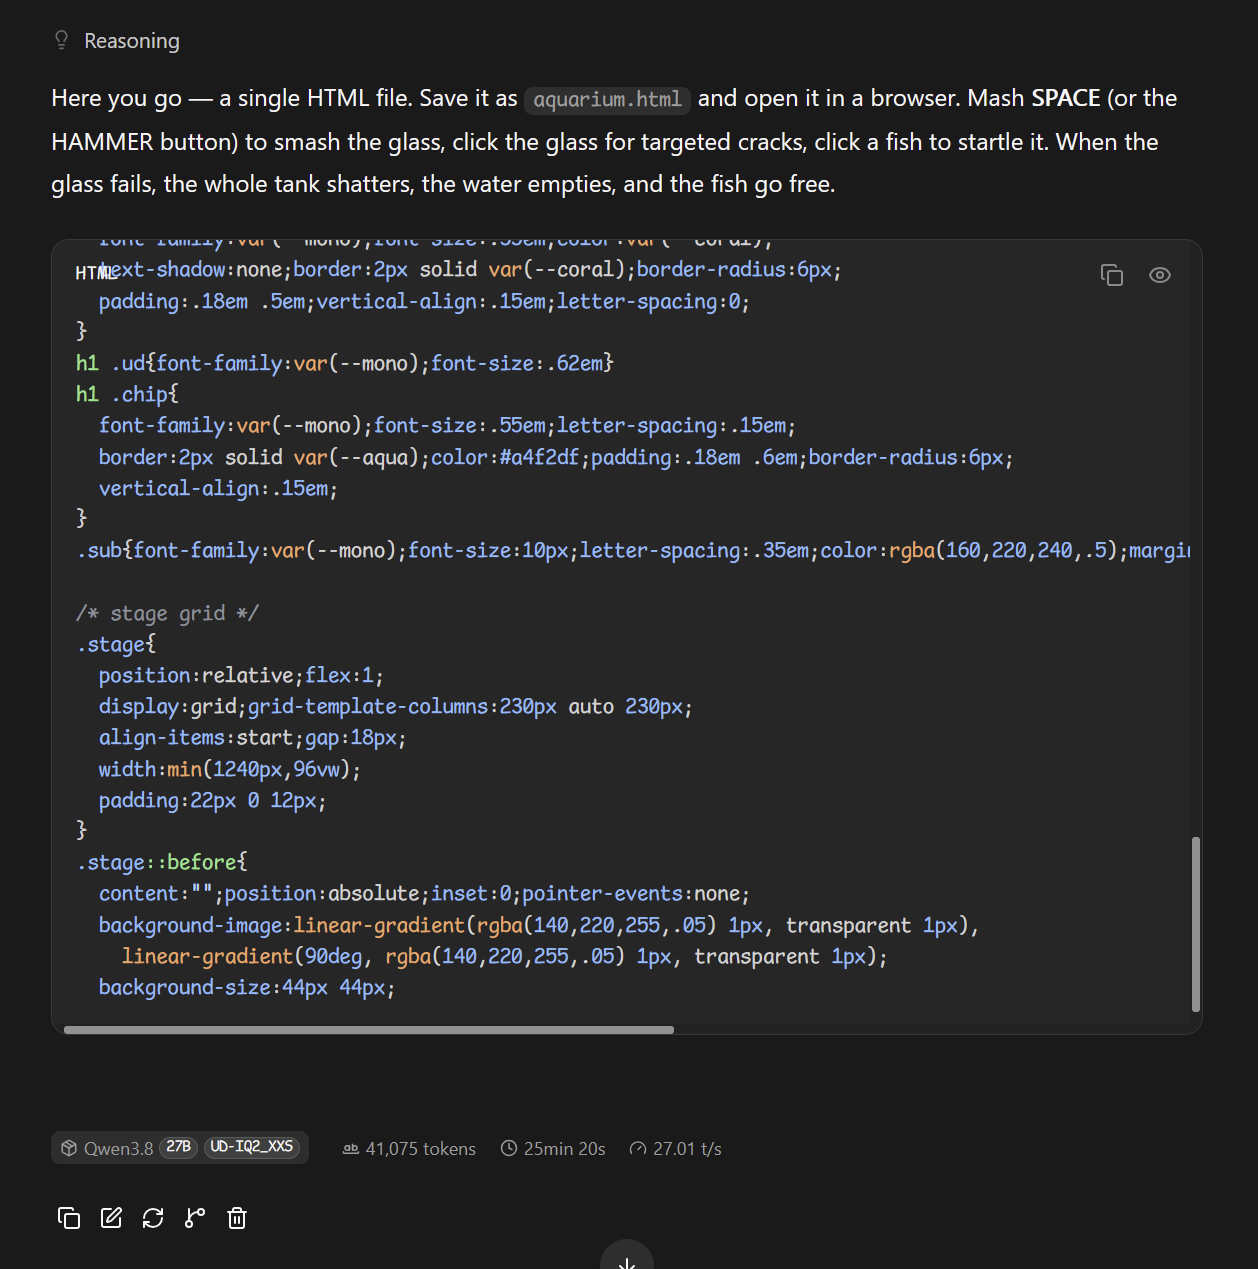Click the Reasoning lightbulb icon
The image size is (1258, 1269).
click(61, 40)
